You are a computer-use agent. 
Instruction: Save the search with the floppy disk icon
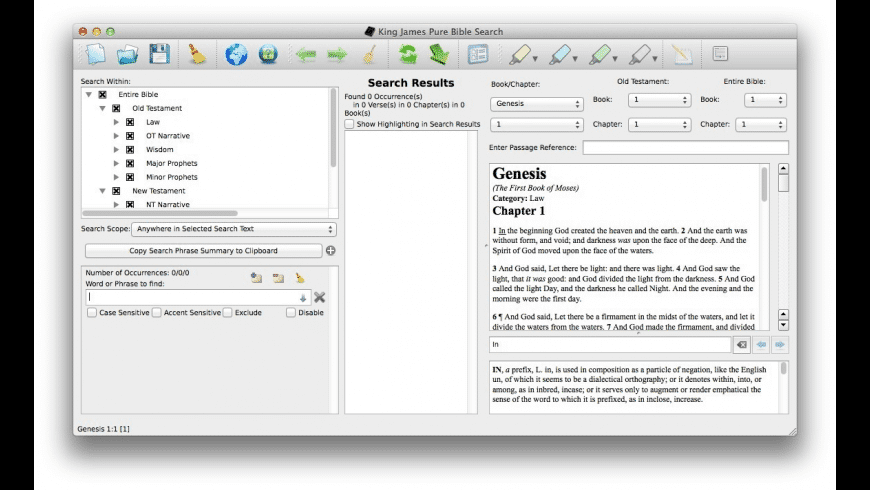pos(159,54)
